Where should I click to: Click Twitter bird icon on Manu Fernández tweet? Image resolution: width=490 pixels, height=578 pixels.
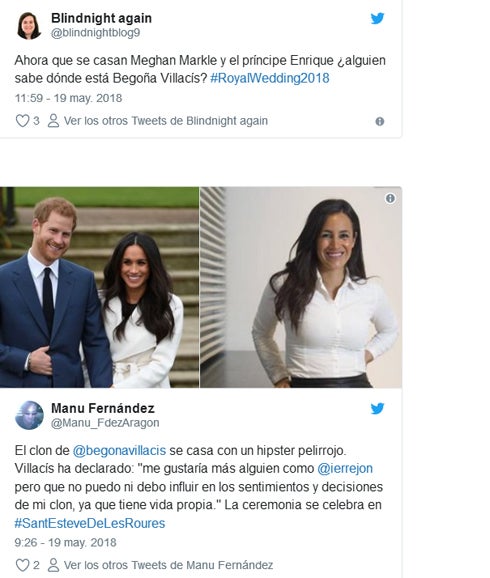(377, 408)
